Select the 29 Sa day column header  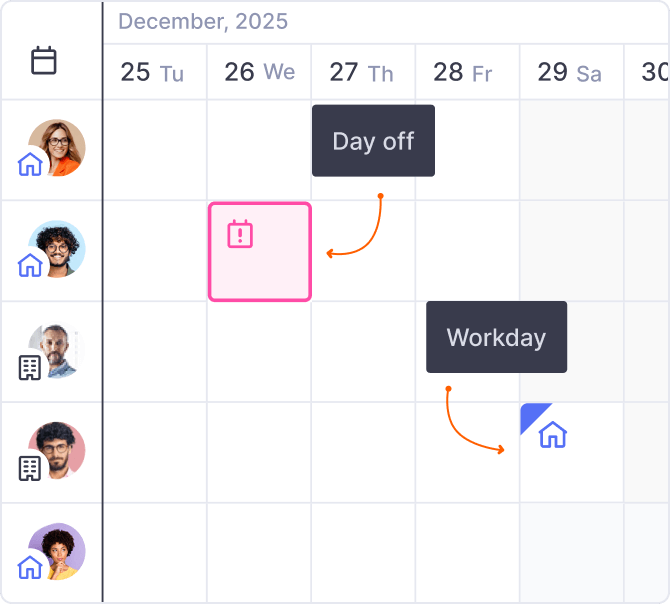(x=569, y=72)
